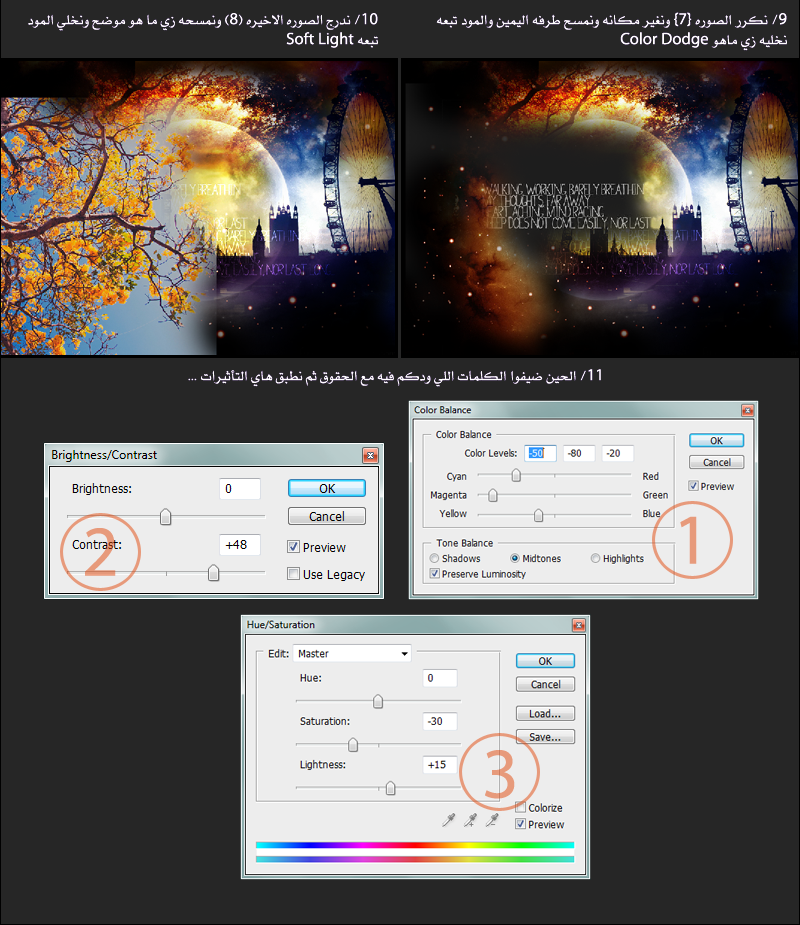Choose the Highlights tone balance radio
Viewport: 800px width, 925px height.
coord(596,558)
